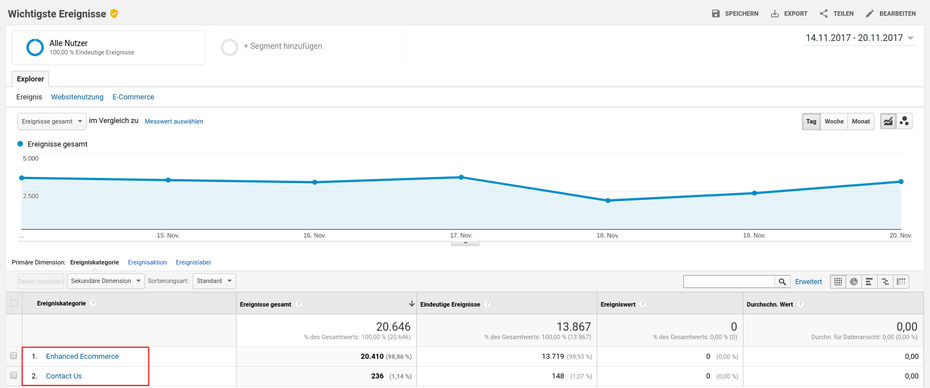Image resolution: width=930 pixels, height=388 pixels.
Task: Open the Enhanced Ecommerce category link
Action: (x=82, y=357)
